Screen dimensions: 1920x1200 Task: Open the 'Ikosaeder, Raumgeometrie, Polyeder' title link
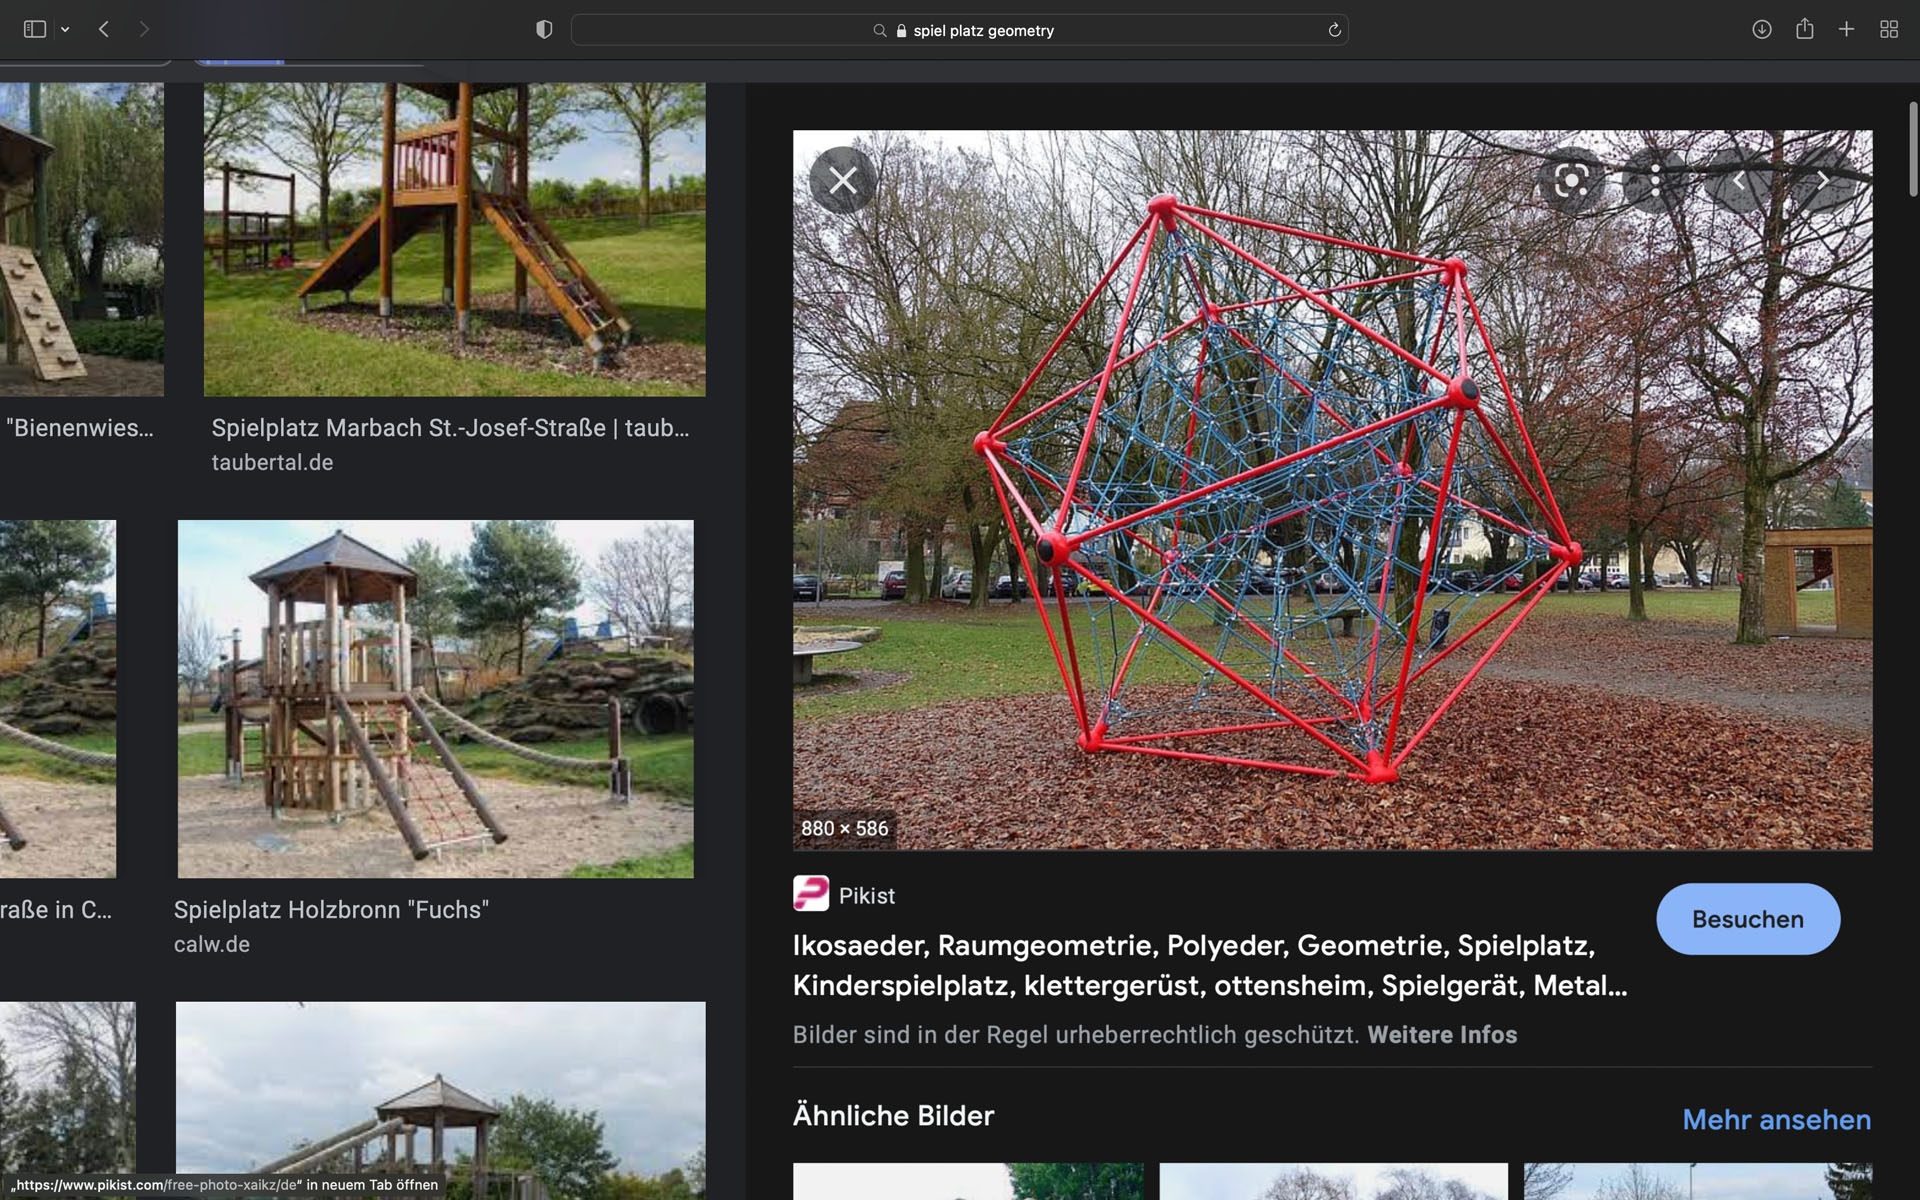(1210, 965)
